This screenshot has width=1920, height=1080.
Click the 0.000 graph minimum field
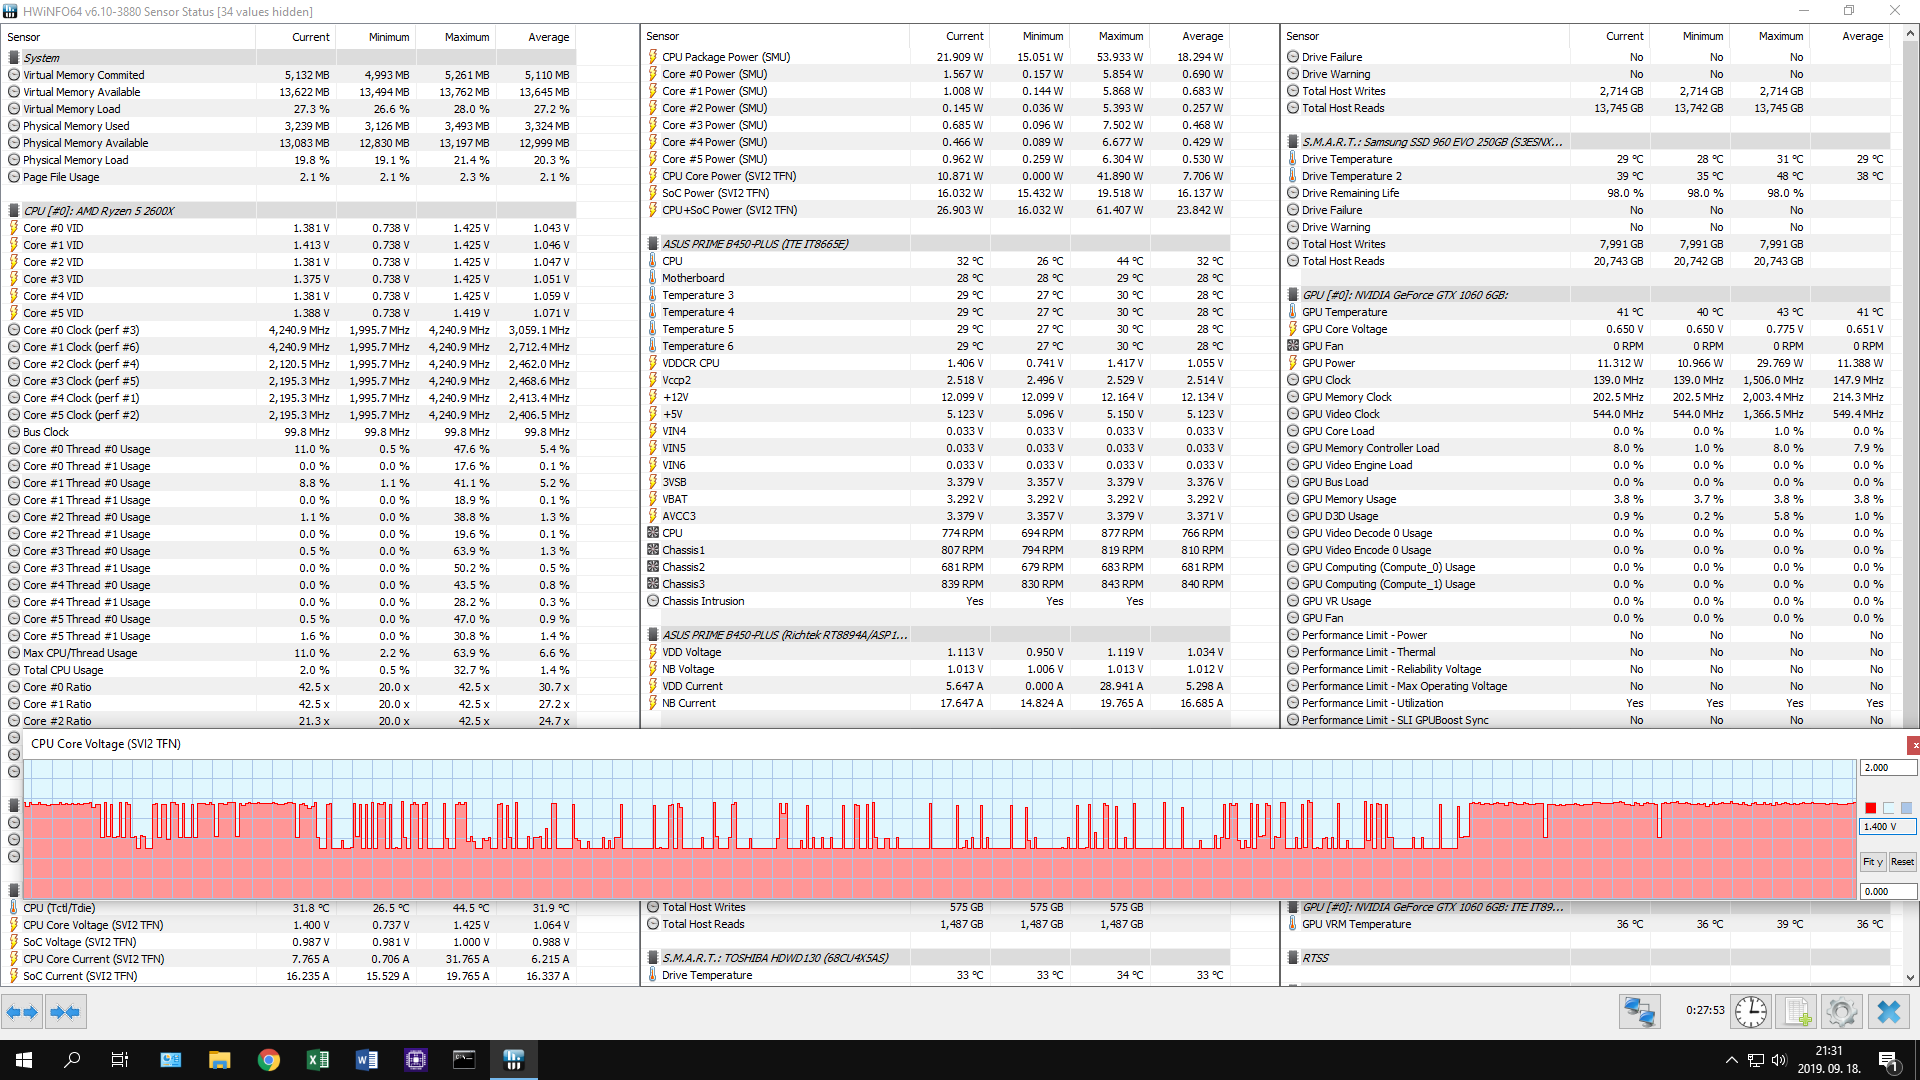tap(1888, 891)
